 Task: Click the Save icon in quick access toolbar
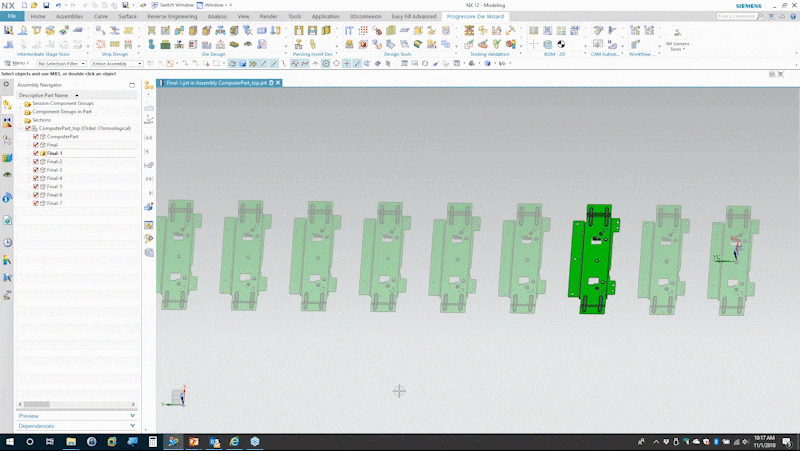(46, 5)
